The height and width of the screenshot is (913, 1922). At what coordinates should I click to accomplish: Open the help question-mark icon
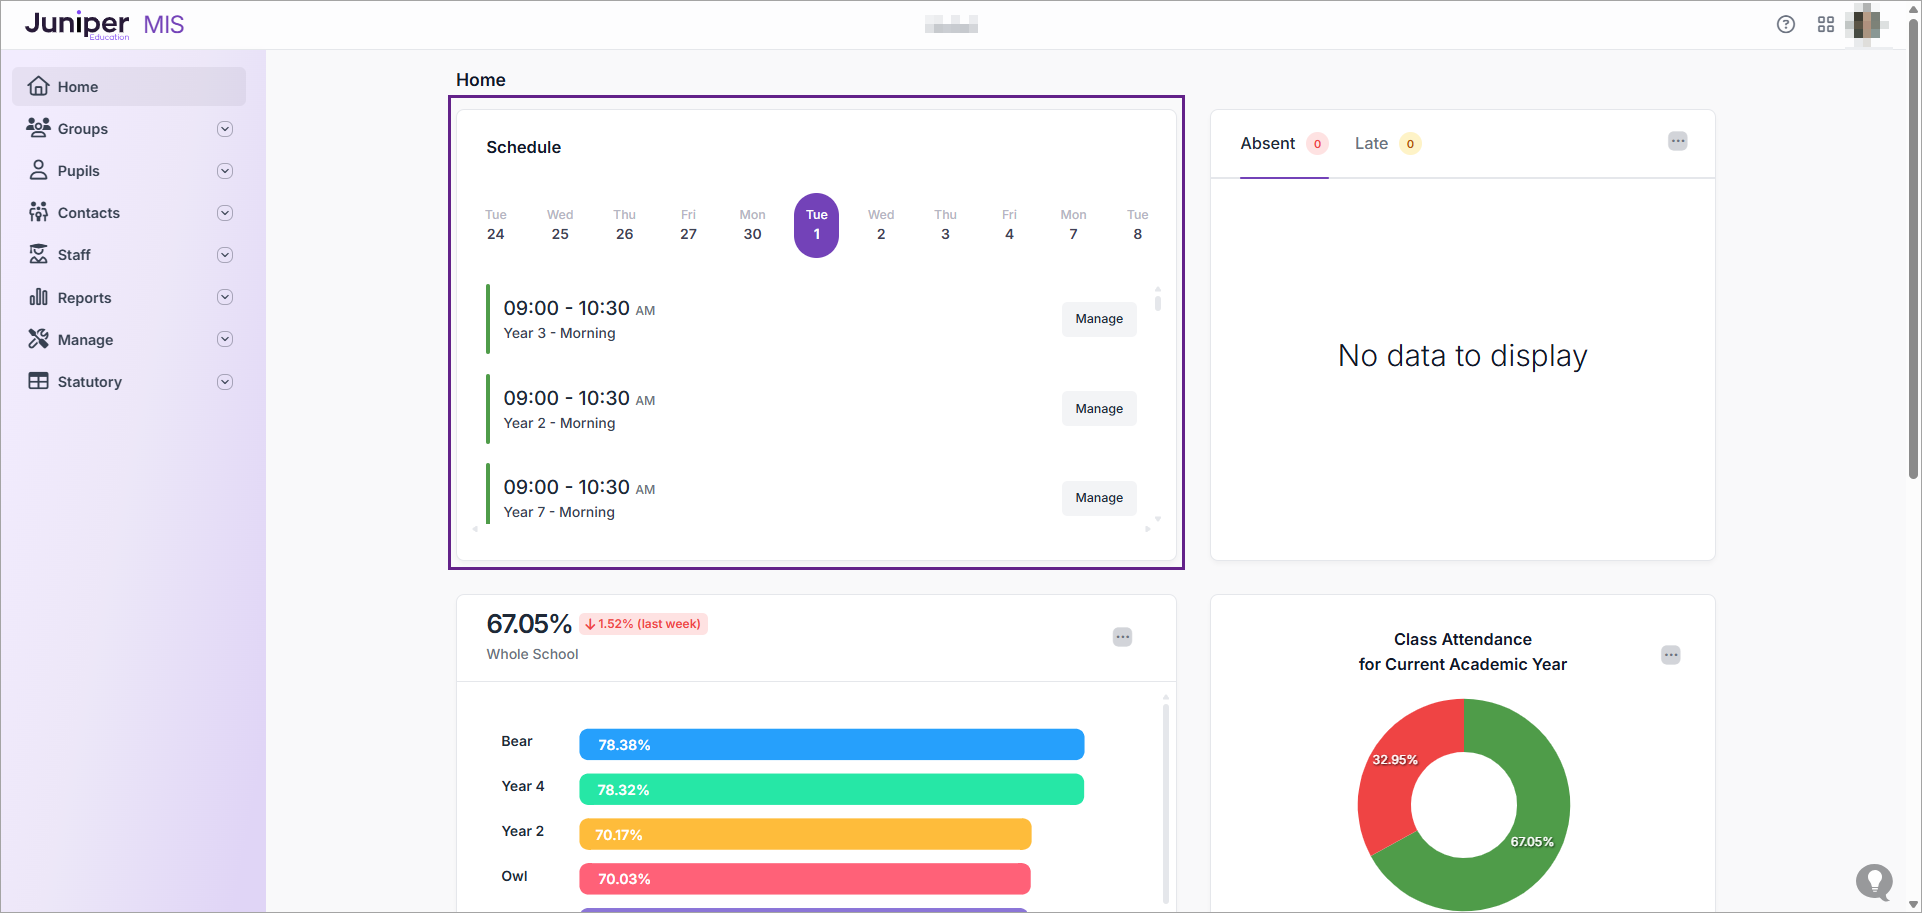(1786, 24)
